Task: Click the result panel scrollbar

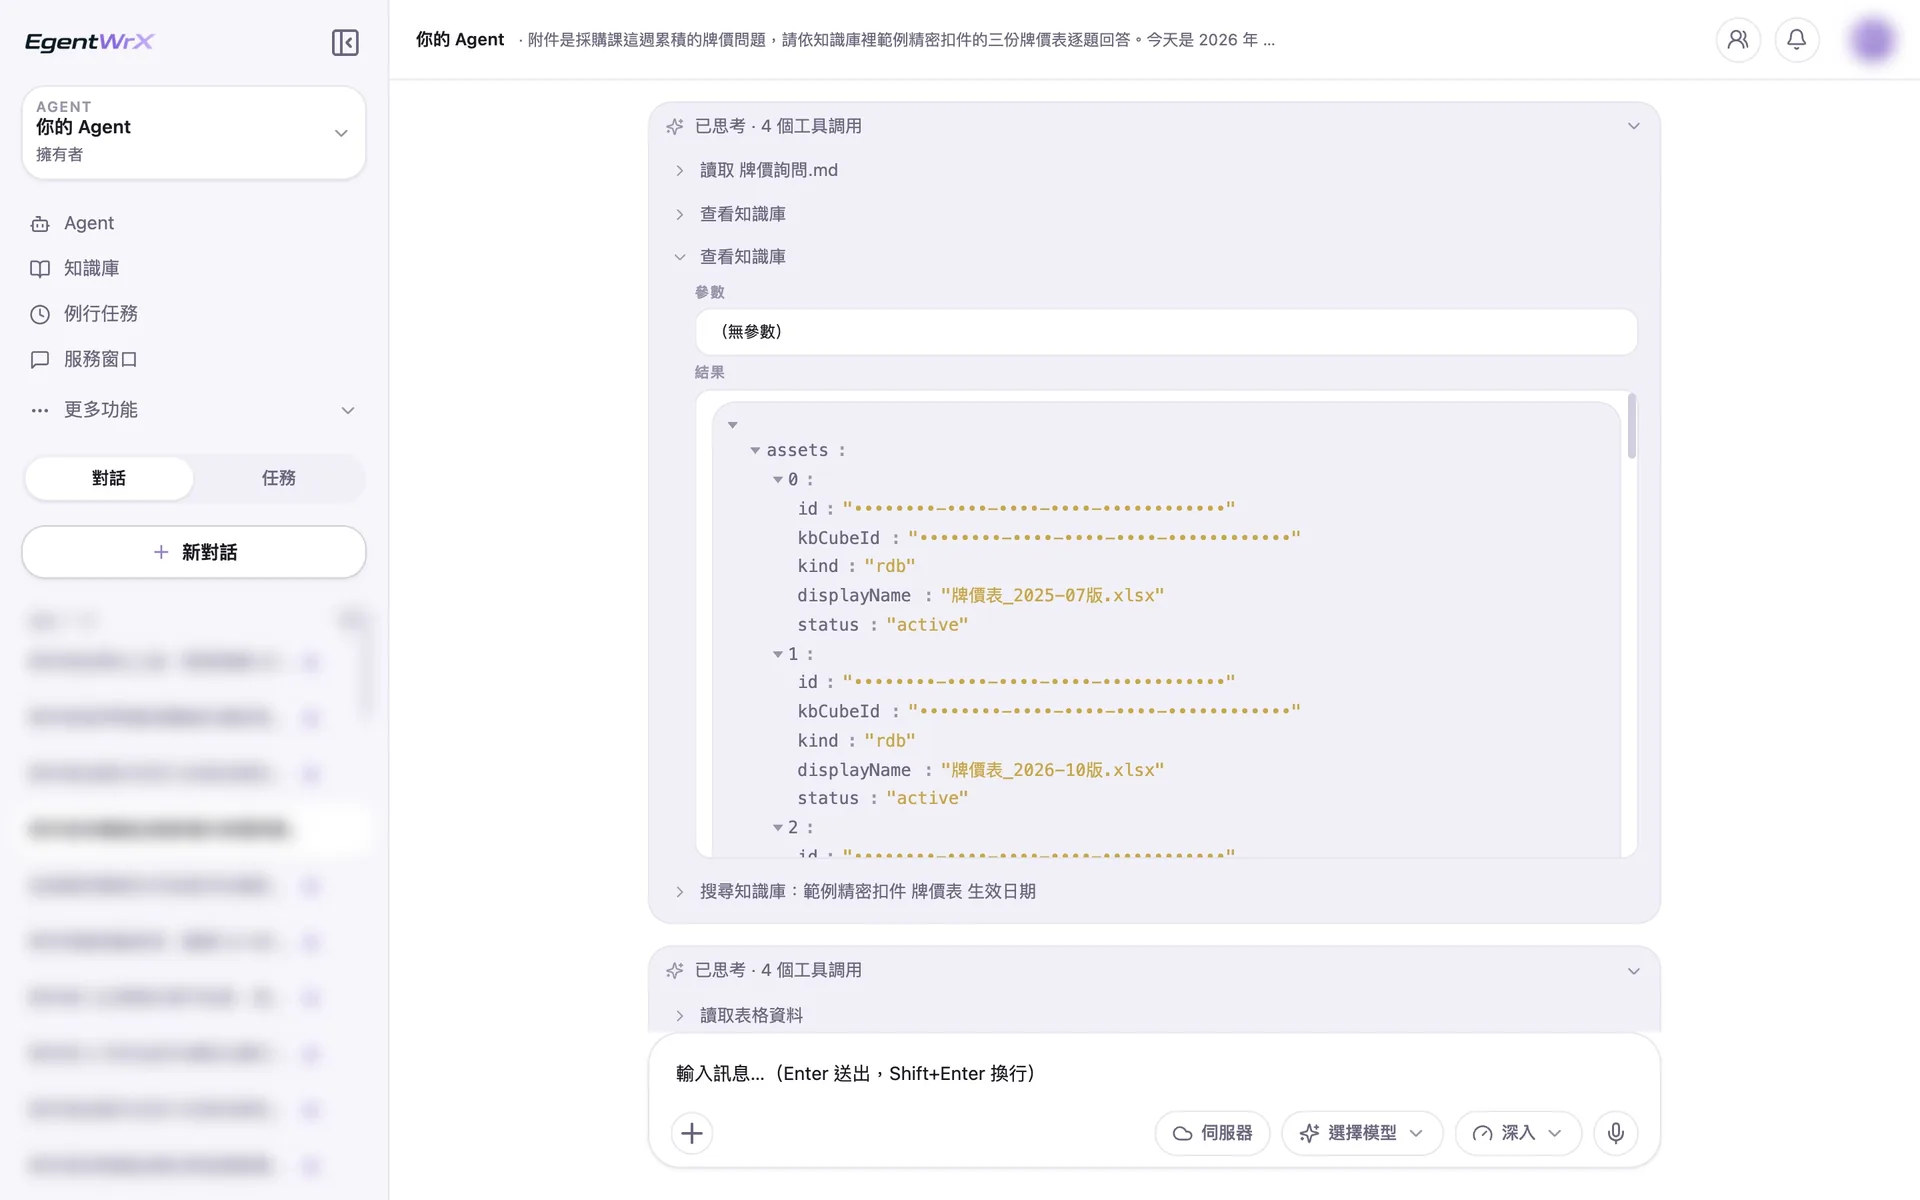Action: pos(1632,426)
